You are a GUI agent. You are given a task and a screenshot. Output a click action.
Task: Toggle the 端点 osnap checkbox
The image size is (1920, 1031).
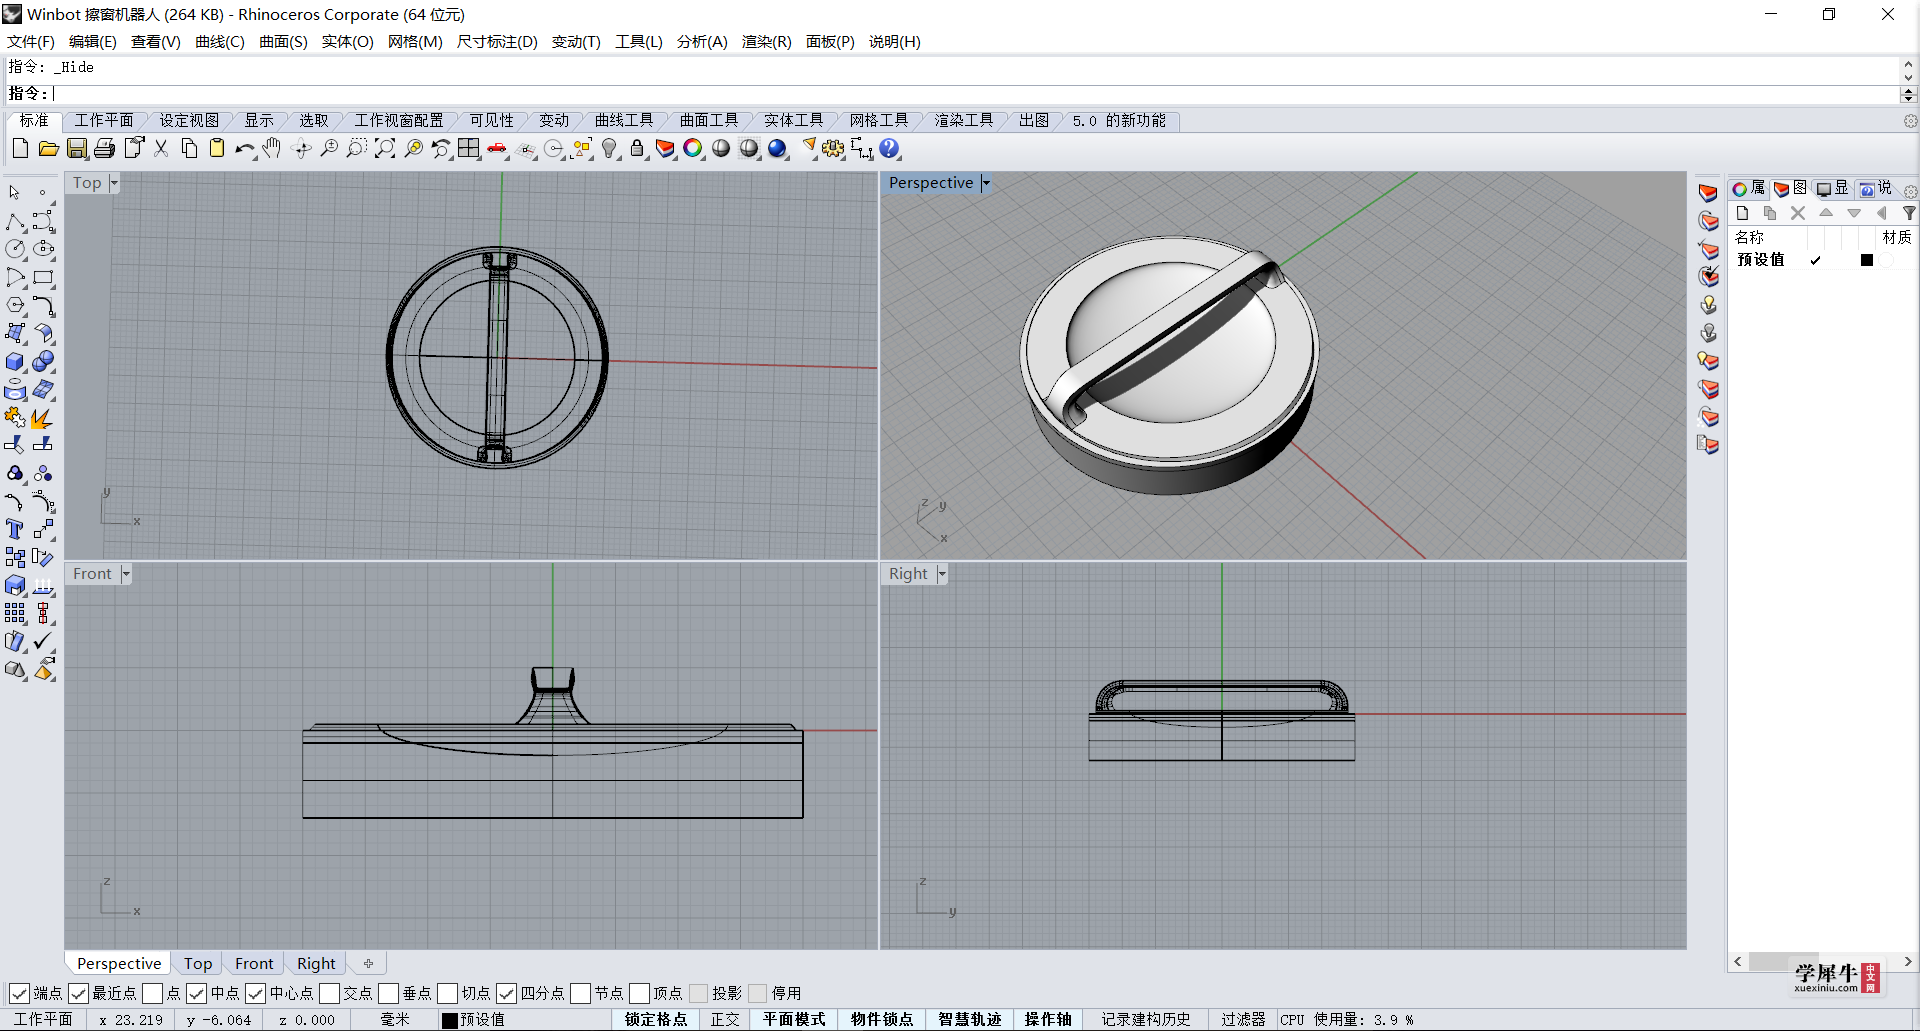click(x=19, y=993)
